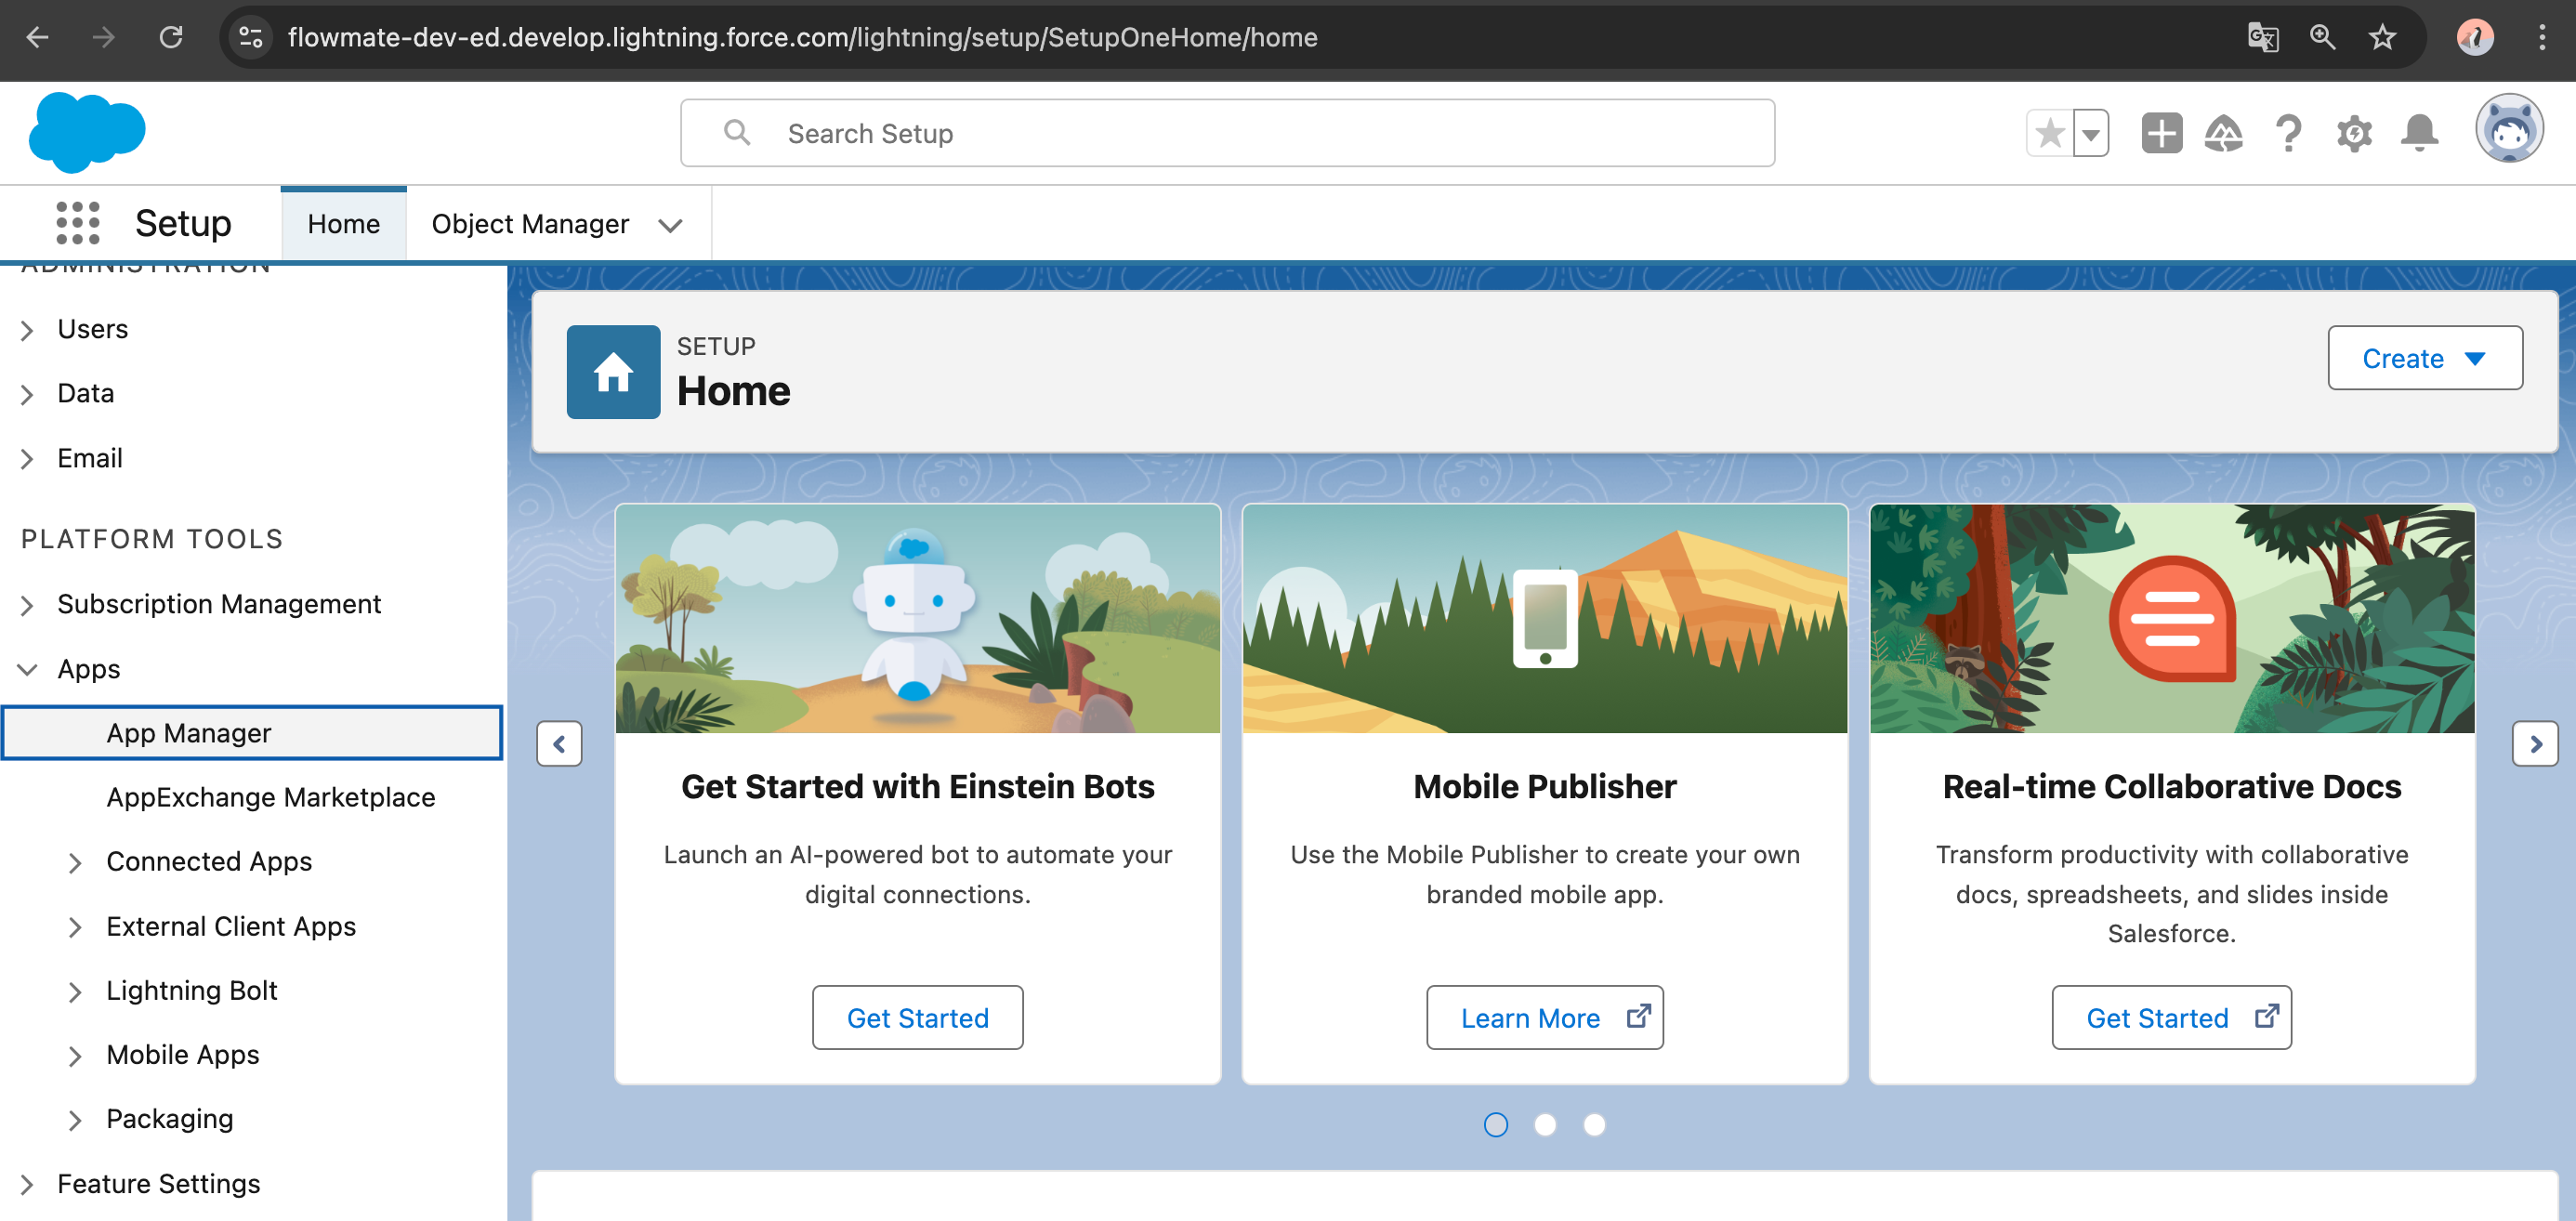This screenshot has width=2576, height=1221.
Task: Switch to the Object Manager tab
Action: [x=530, y=224]
